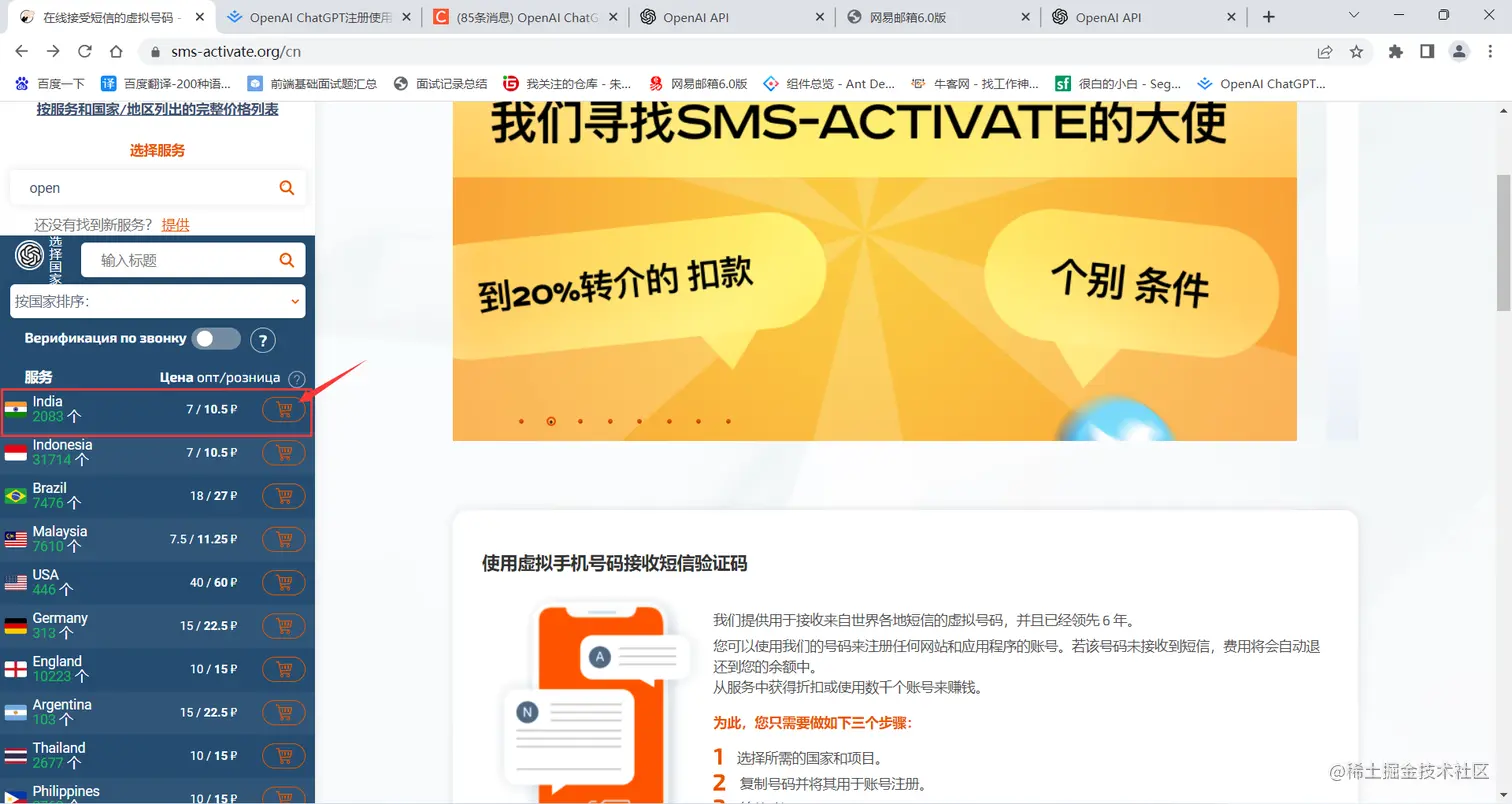Toggle browser side panel
1512x804 pixels.
(x=1427, y=52)
